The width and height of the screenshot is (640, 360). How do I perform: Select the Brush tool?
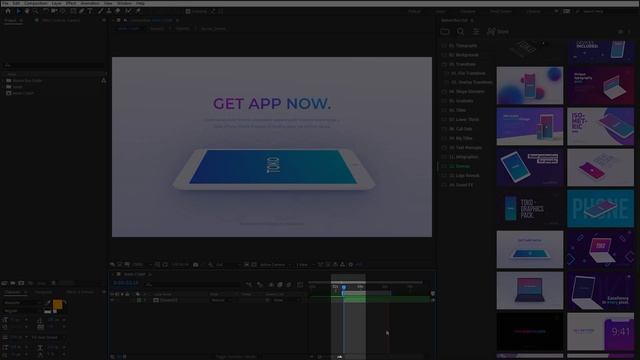(100, 11)
